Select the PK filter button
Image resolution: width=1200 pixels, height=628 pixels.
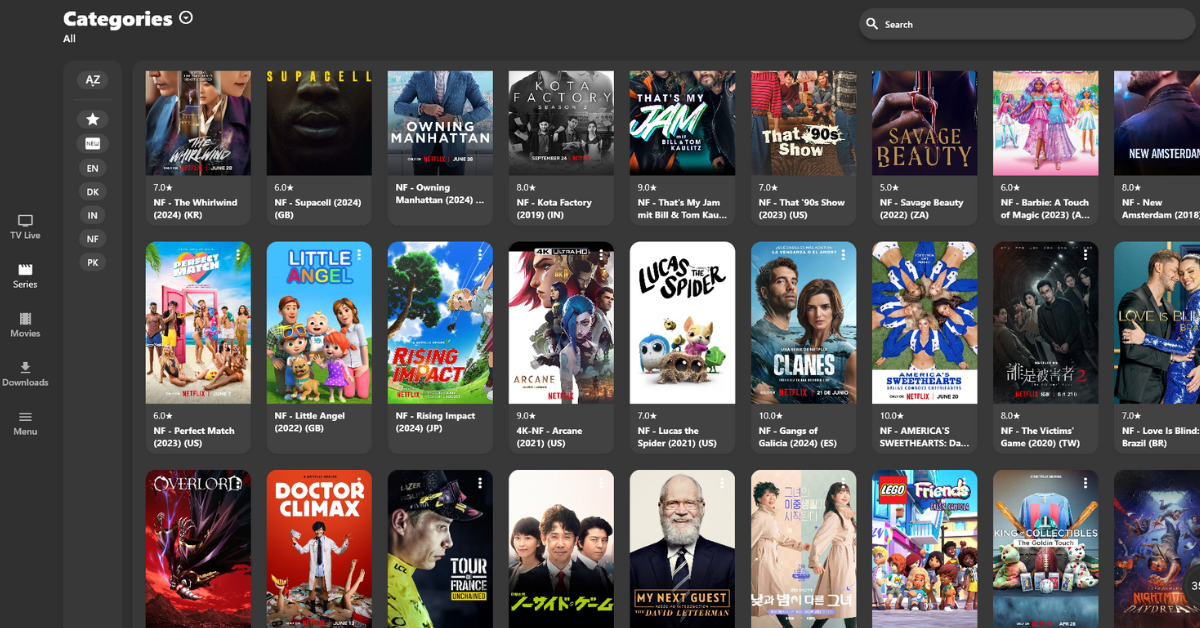point(91,262)
